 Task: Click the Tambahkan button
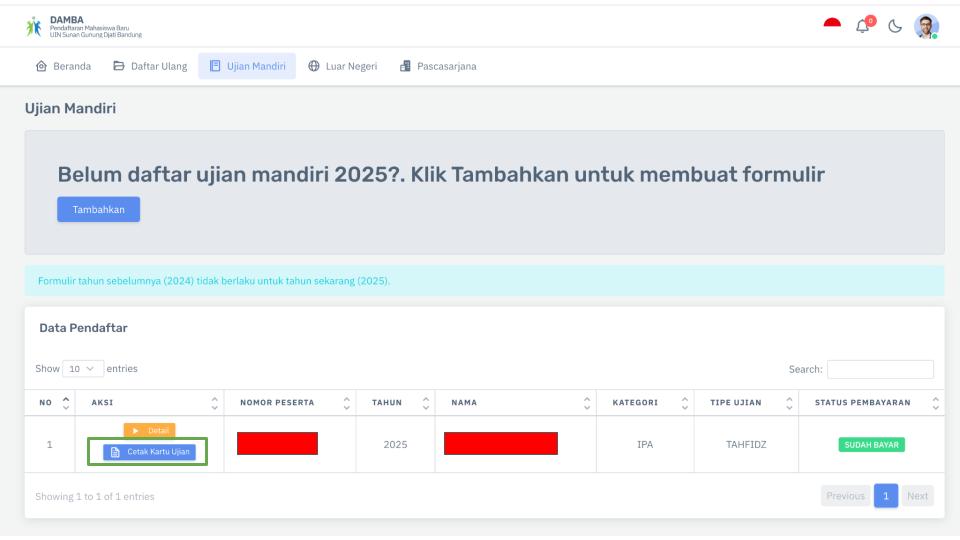98,209
